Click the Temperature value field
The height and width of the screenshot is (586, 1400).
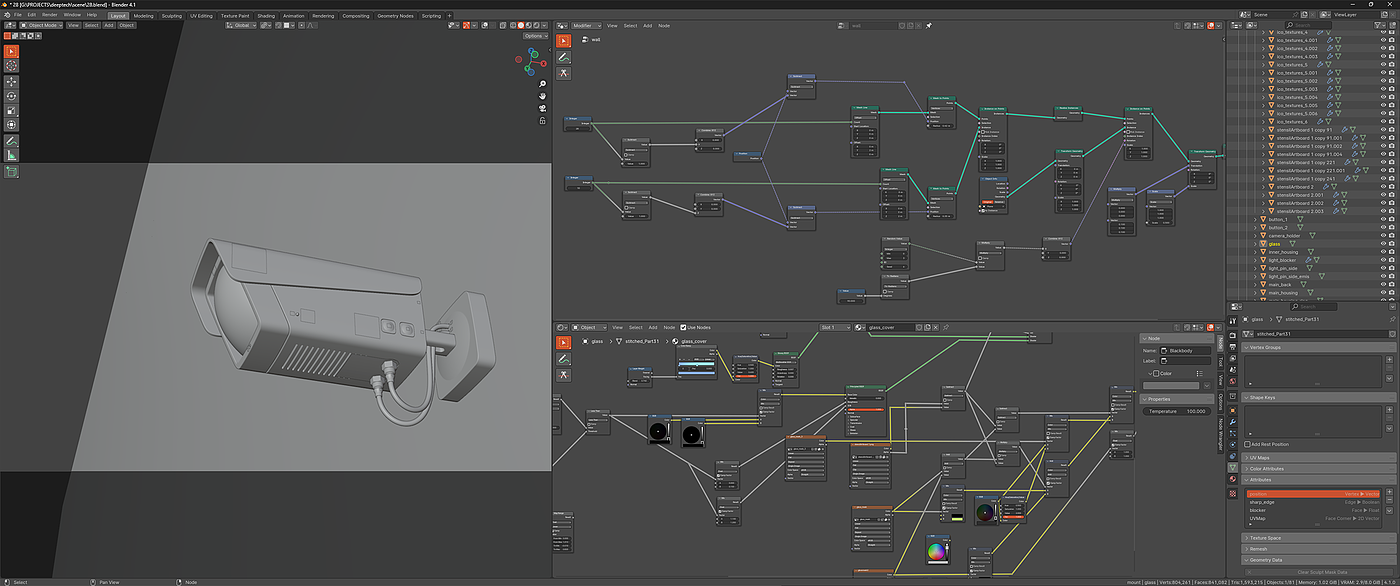(1177, 411)
